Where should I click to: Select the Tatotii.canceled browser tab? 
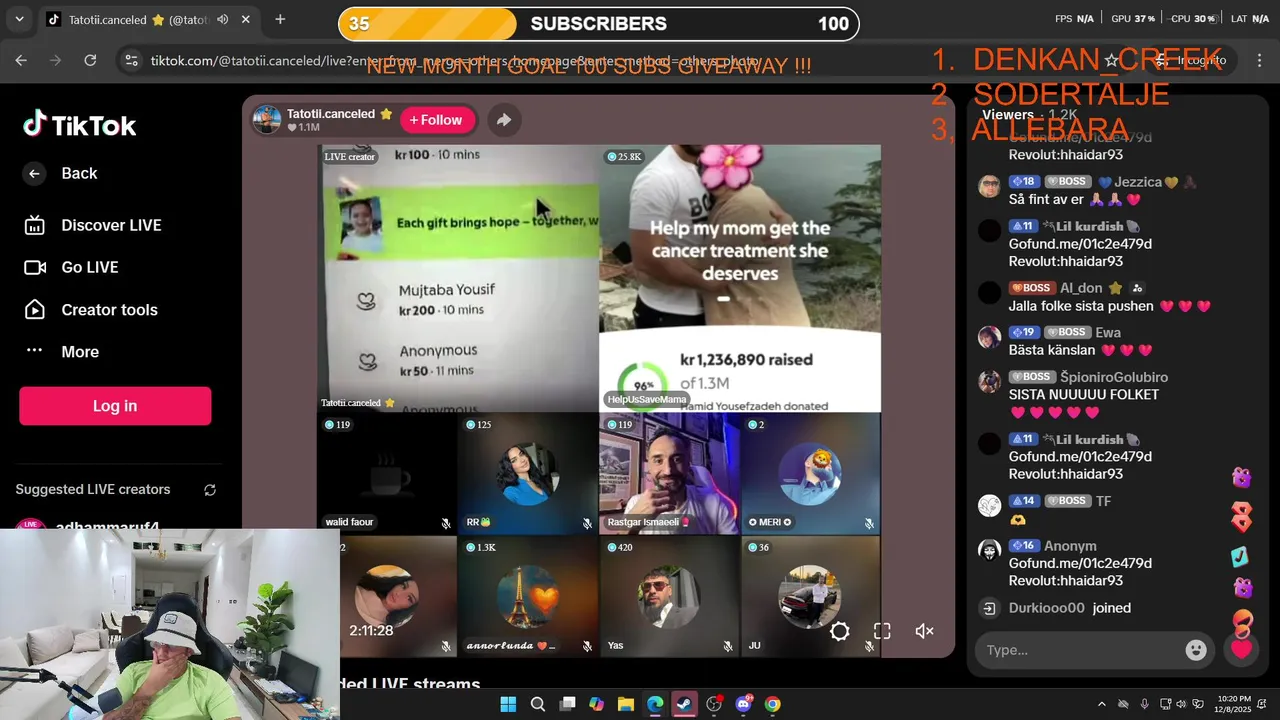(x=149, y=19)
